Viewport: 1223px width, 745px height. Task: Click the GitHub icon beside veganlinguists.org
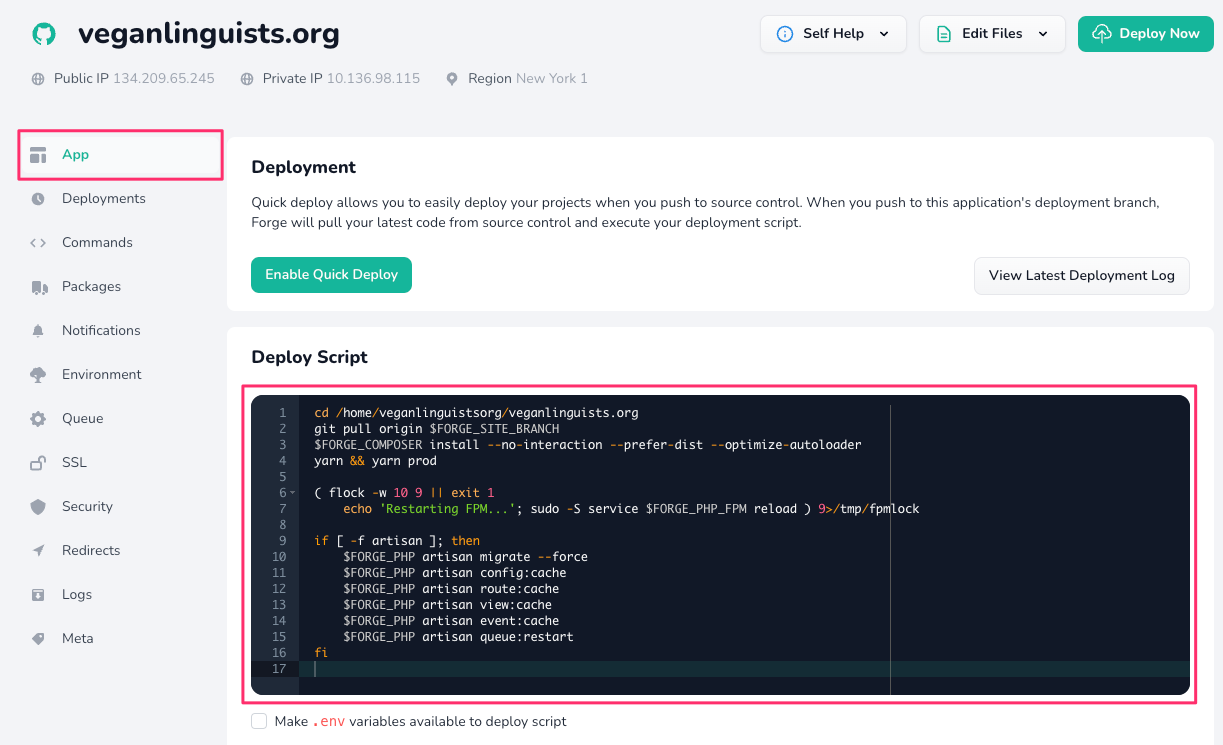pos(43,32)
